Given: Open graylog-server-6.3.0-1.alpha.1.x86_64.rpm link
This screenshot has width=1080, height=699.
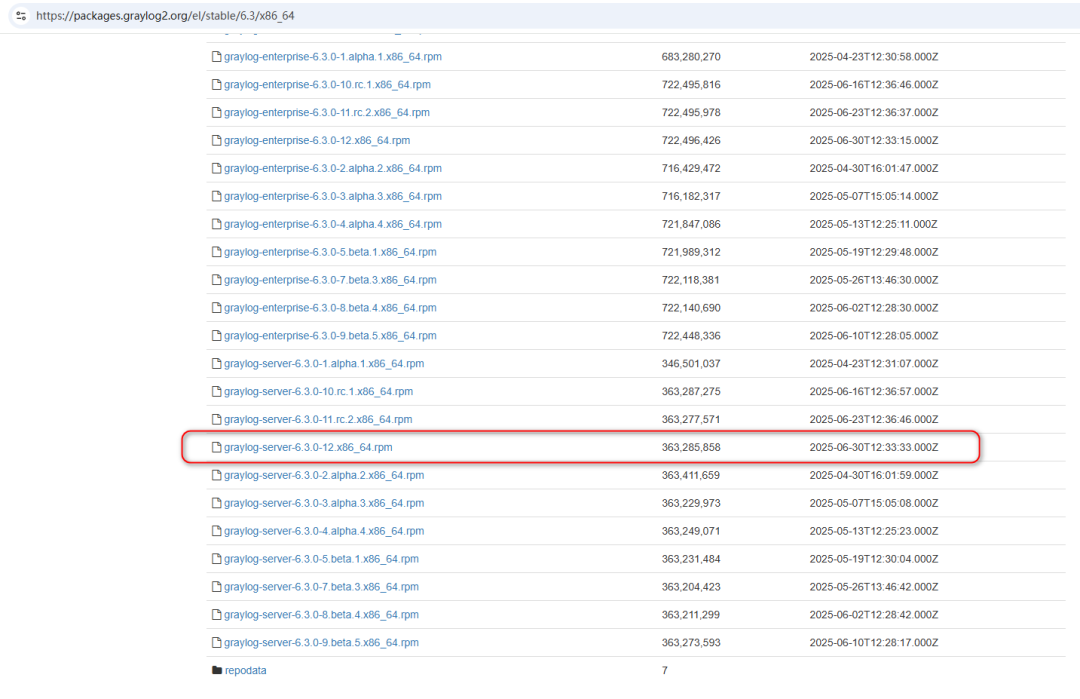Looking at the screenshot, I should [324, 364].
